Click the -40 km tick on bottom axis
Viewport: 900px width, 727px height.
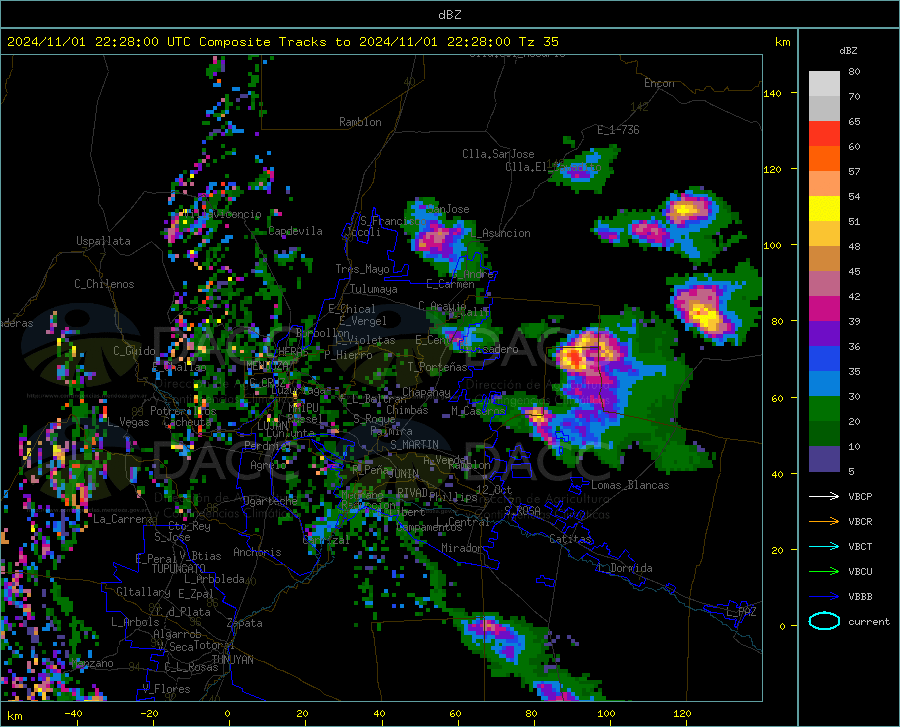(x=73, y=713)
